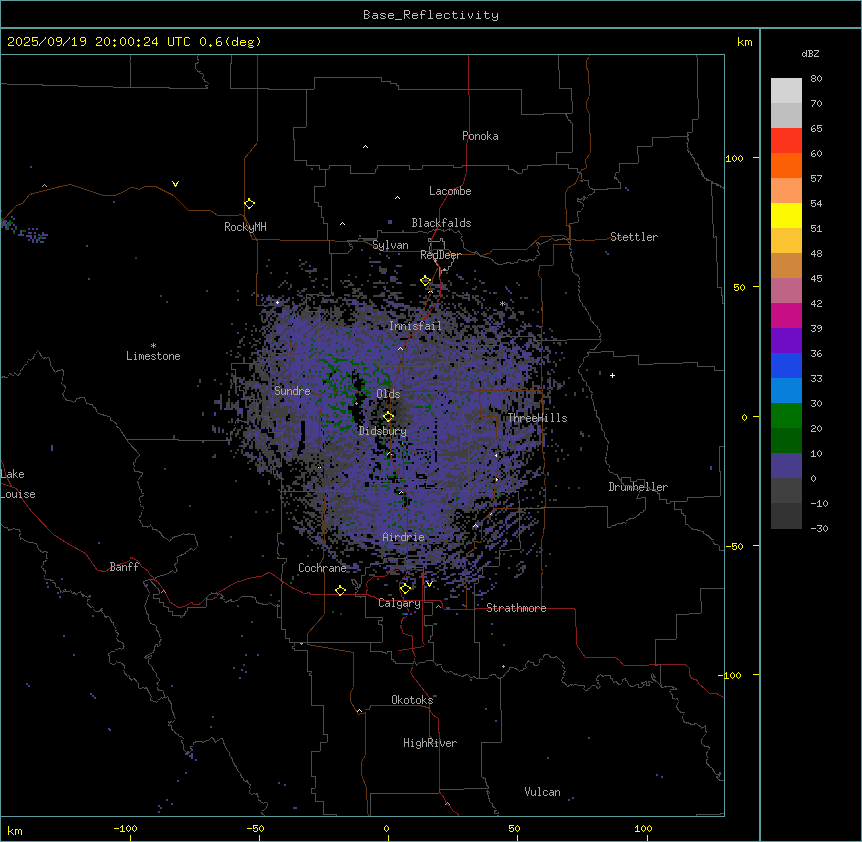862x842 pixels.
Task: Click the Stettler city label
Action: click(x=634, y=237)
